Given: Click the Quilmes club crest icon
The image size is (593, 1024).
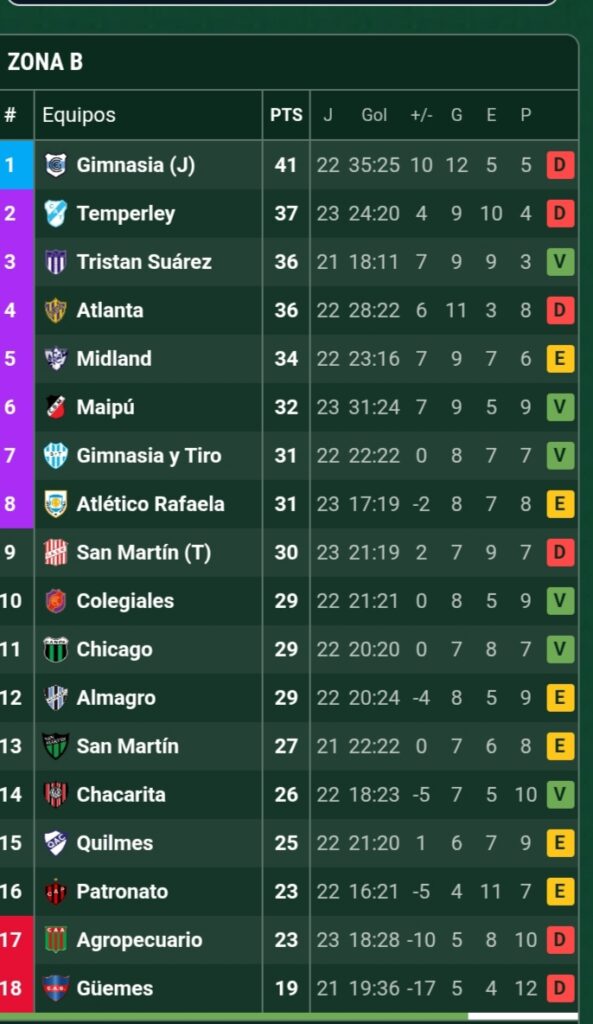Looking at the screenshot, I should pos(56,842).
